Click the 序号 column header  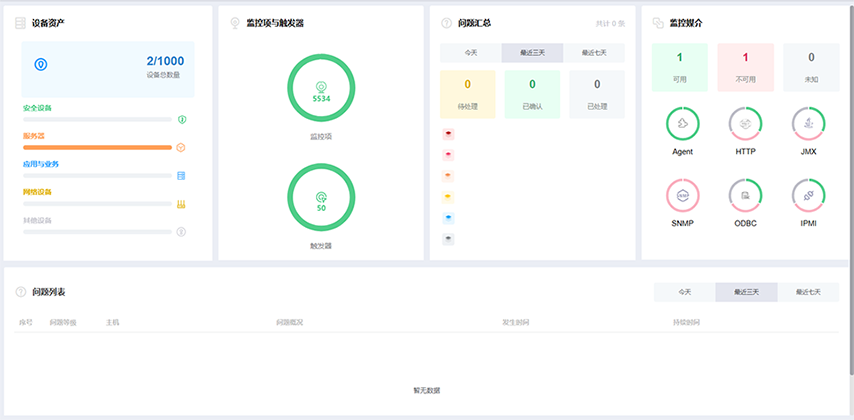pyautogui.click(x=26, y=322)
